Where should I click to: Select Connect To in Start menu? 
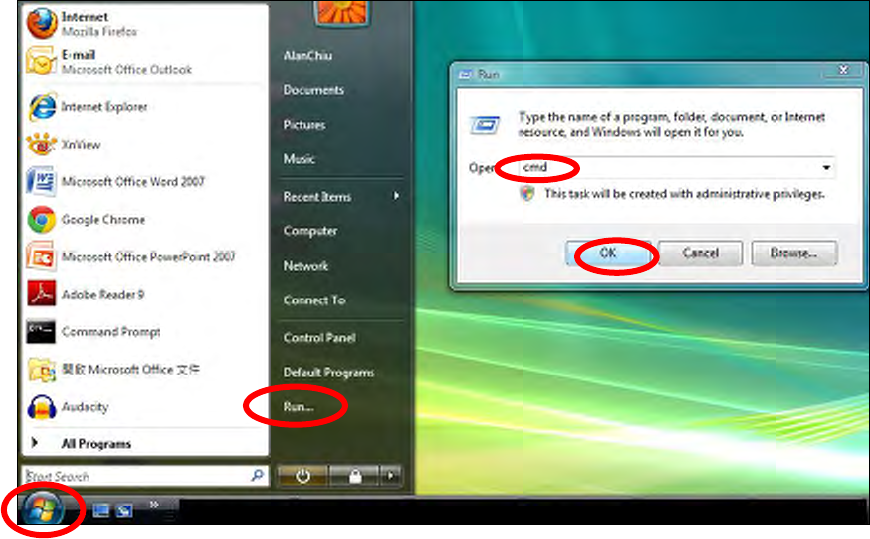point(314,300)
